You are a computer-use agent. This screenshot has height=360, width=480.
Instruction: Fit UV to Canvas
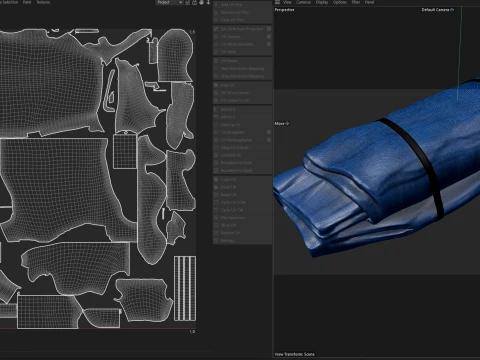coord(242,93)
